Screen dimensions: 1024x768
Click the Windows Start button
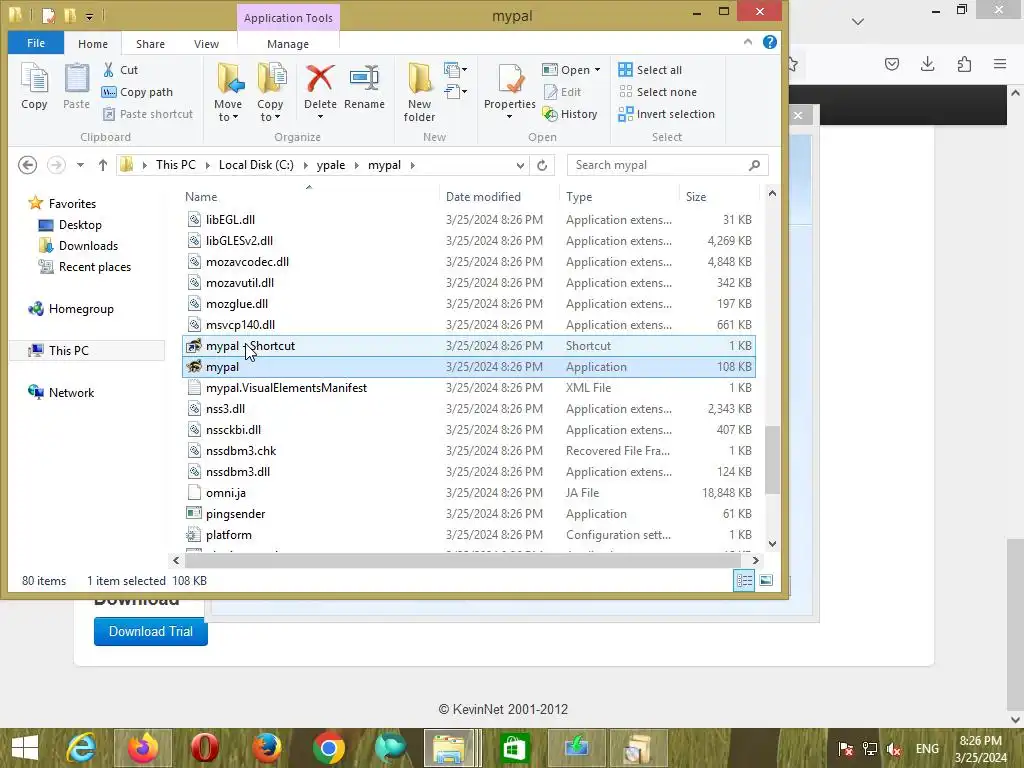25,748
